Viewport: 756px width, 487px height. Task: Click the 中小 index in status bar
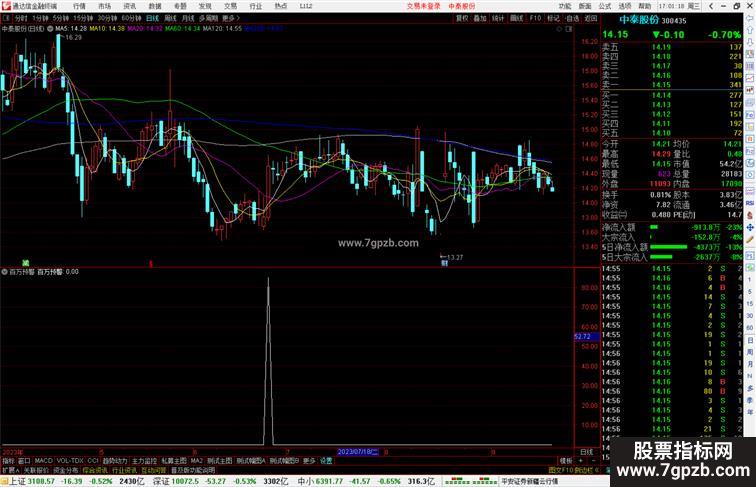pos(306,481)
